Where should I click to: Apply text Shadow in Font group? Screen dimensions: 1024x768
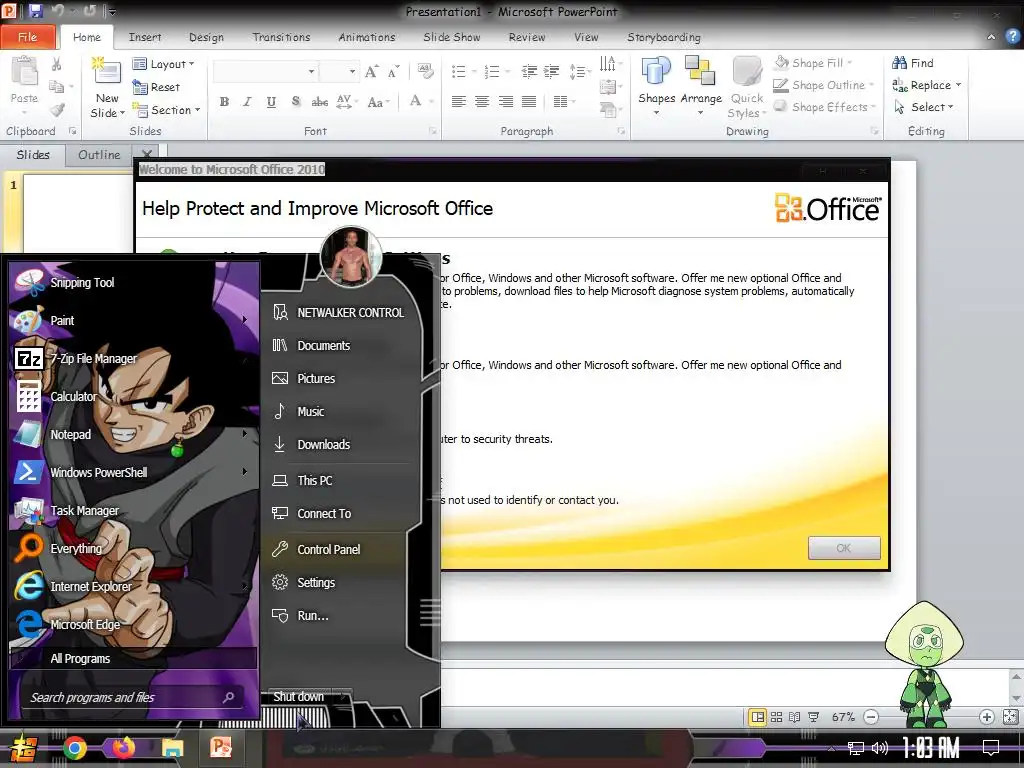point(296,102)
